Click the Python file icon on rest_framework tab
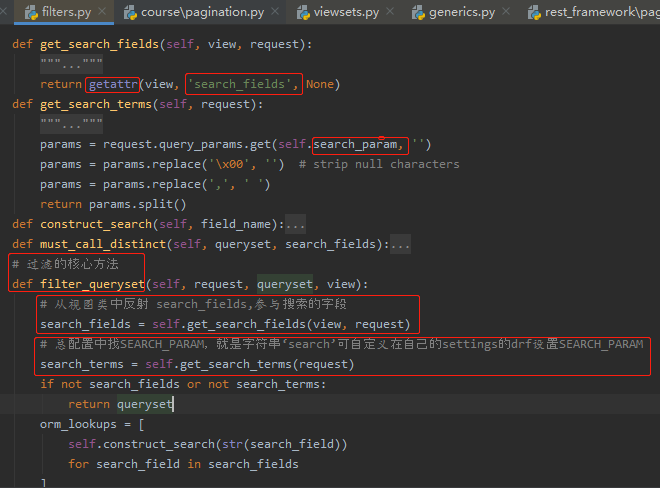Screen dimensions: 660x488 (535, 13)
